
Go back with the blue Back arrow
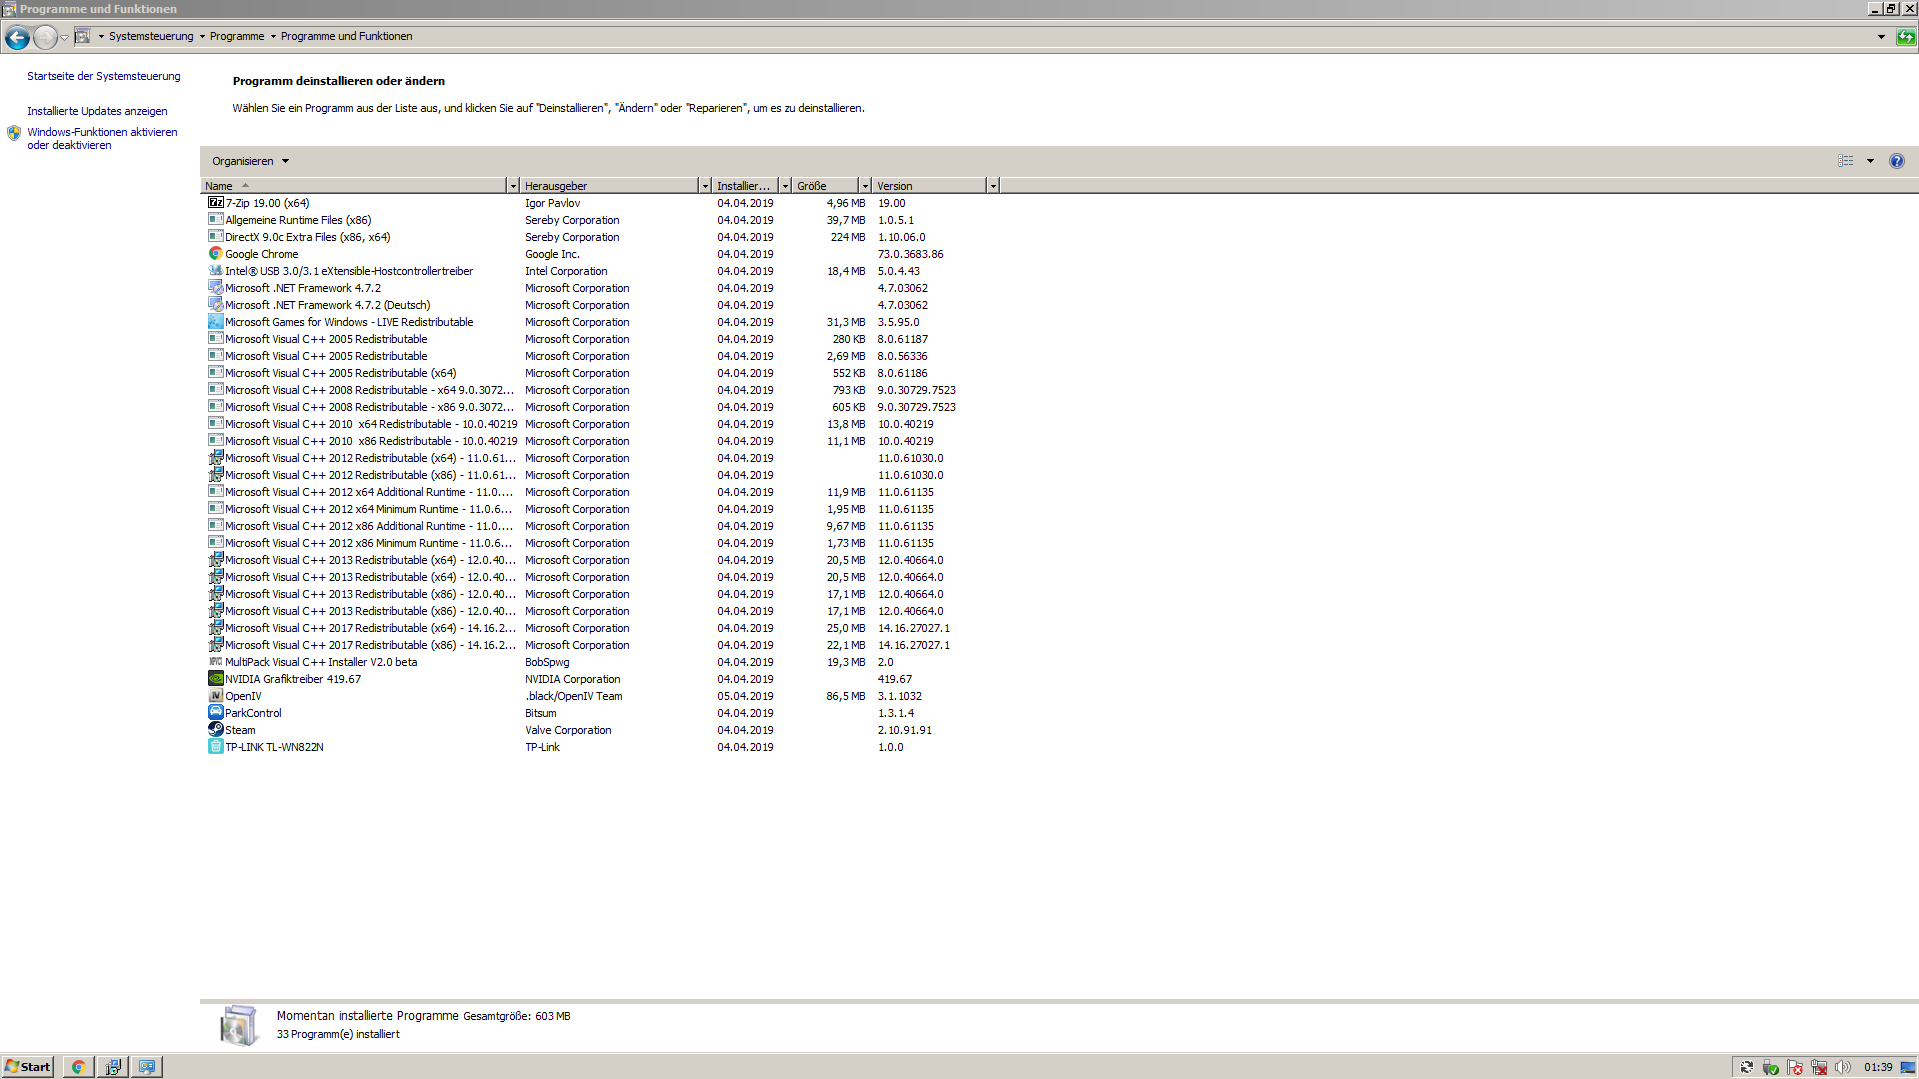pos(17,37)
